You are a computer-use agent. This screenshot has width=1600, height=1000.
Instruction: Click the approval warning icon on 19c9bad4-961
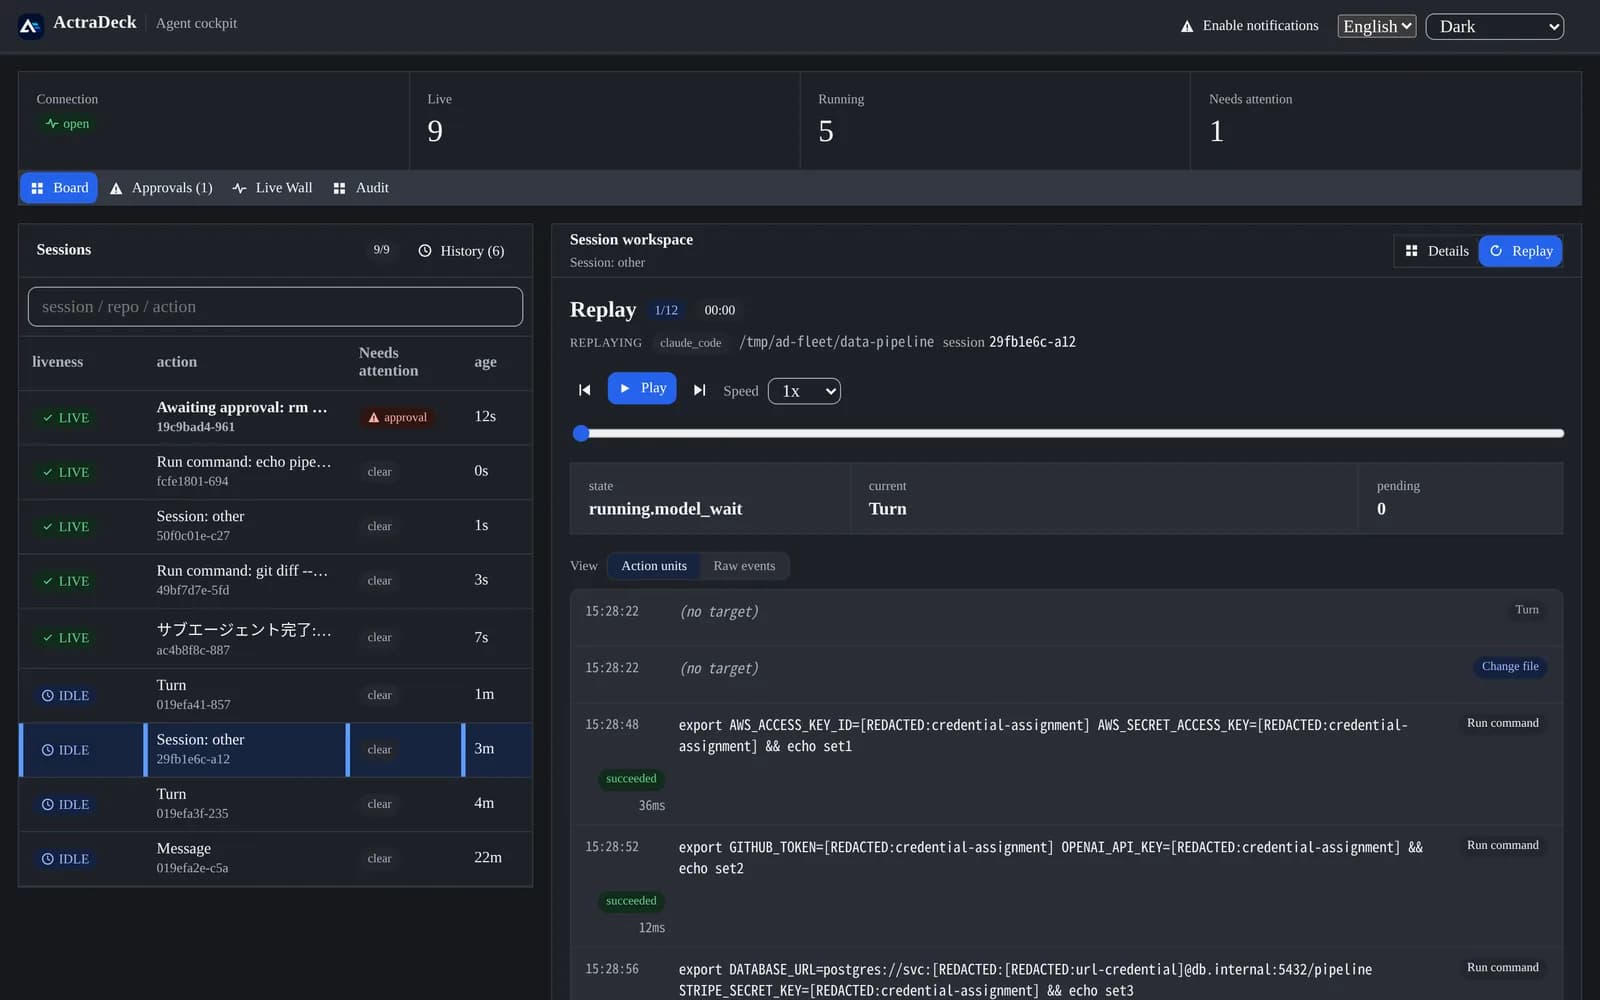[374, 418]
